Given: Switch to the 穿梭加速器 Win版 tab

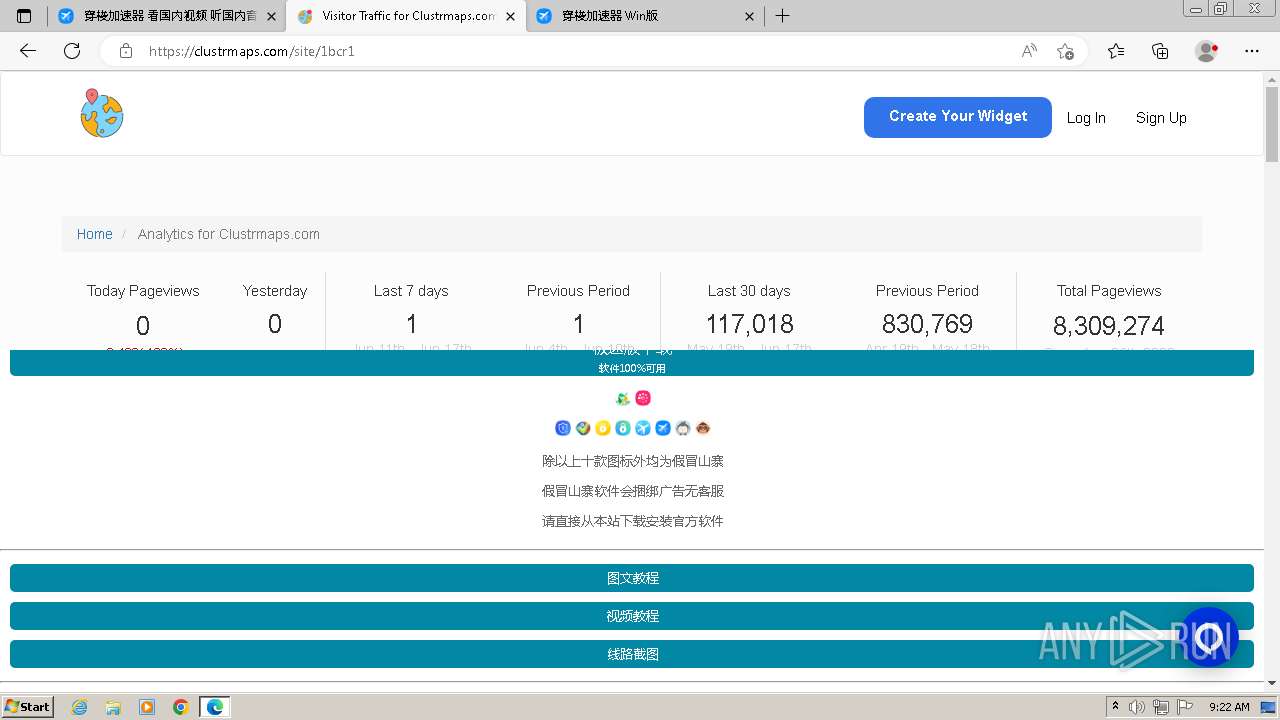Looking at the screenshot, I should pyautogui.click(x=643, y=16).
